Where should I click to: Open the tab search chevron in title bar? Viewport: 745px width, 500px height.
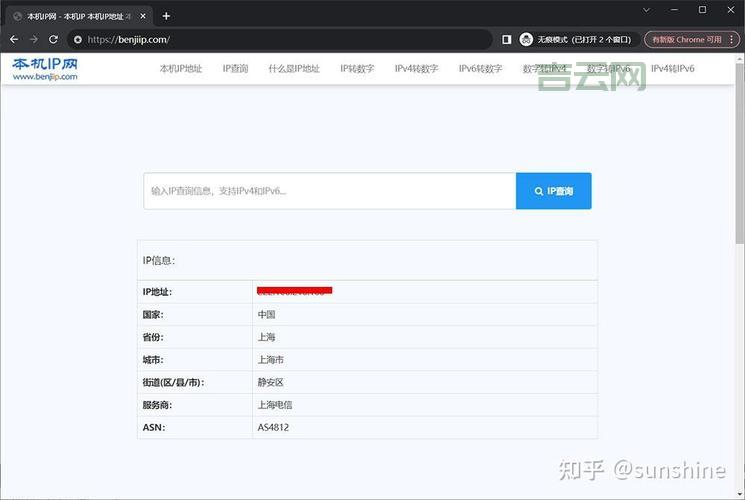646,10
